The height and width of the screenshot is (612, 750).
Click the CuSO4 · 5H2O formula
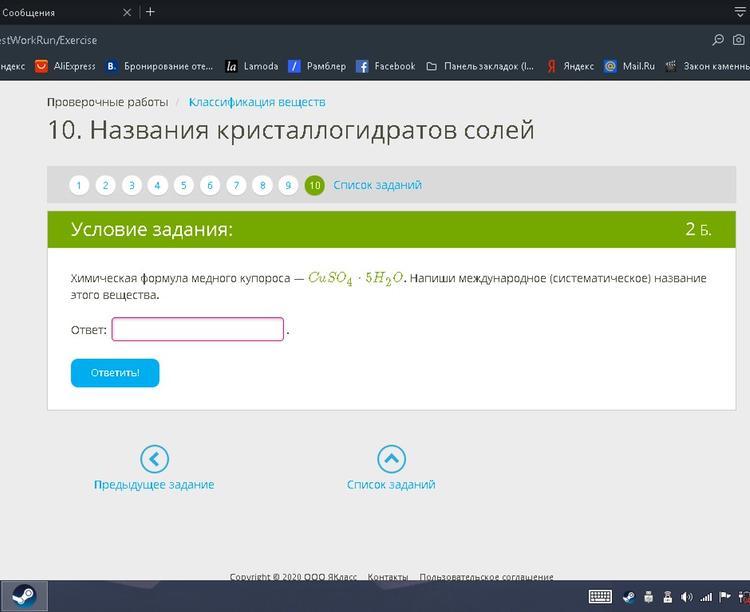click(x=356, y=278)
